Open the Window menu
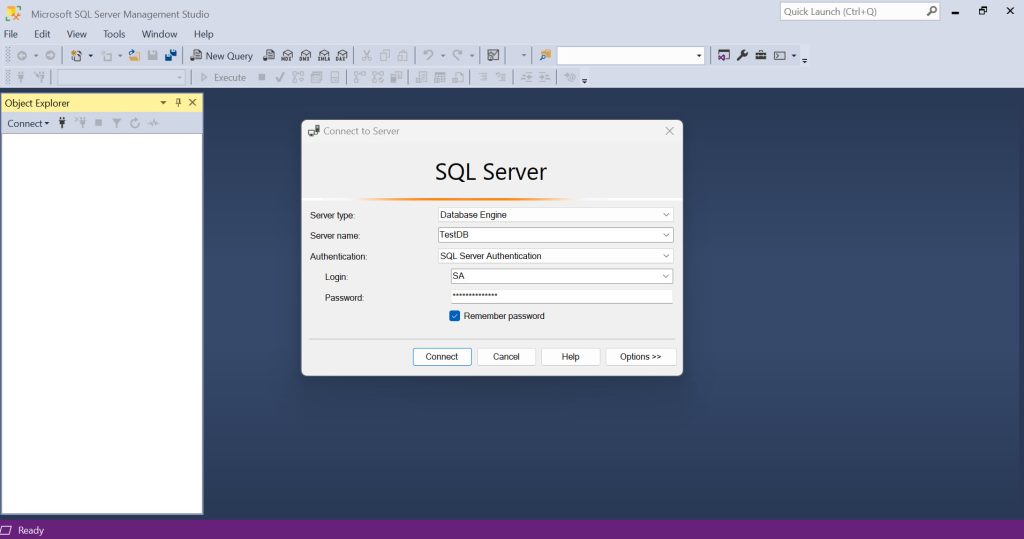 click(x=159, y=34)
